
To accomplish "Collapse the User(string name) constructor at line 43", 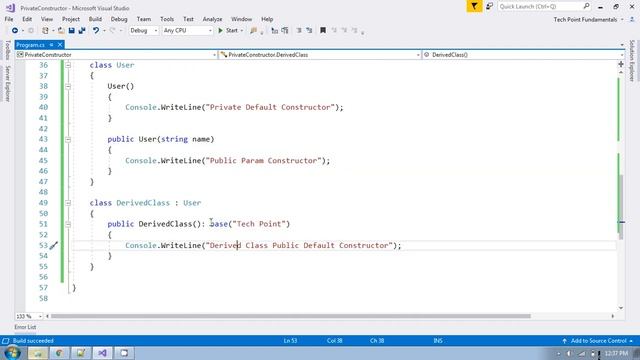I will coord(68,140).
